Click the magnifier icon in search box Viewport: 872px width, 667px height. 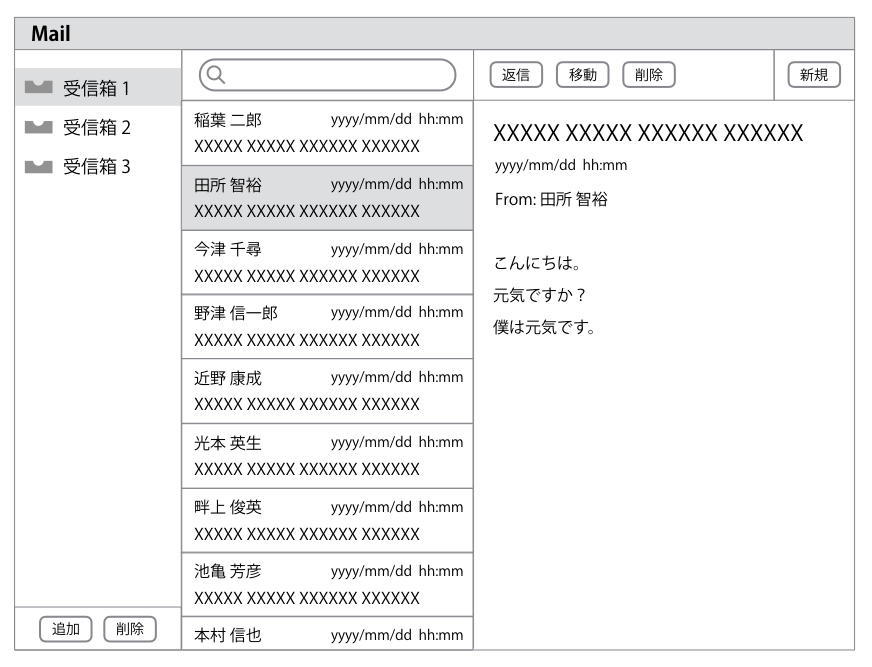pos(216,74)
